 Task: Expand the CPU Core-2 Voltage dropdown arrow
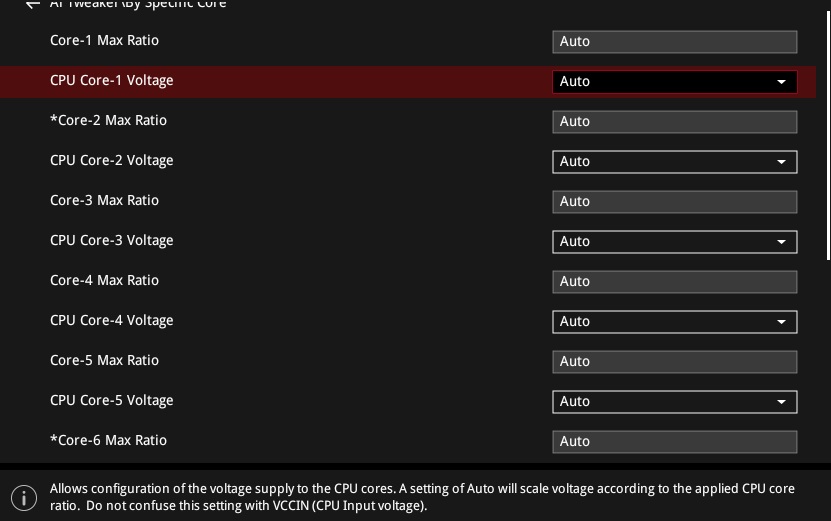[781, 162]
